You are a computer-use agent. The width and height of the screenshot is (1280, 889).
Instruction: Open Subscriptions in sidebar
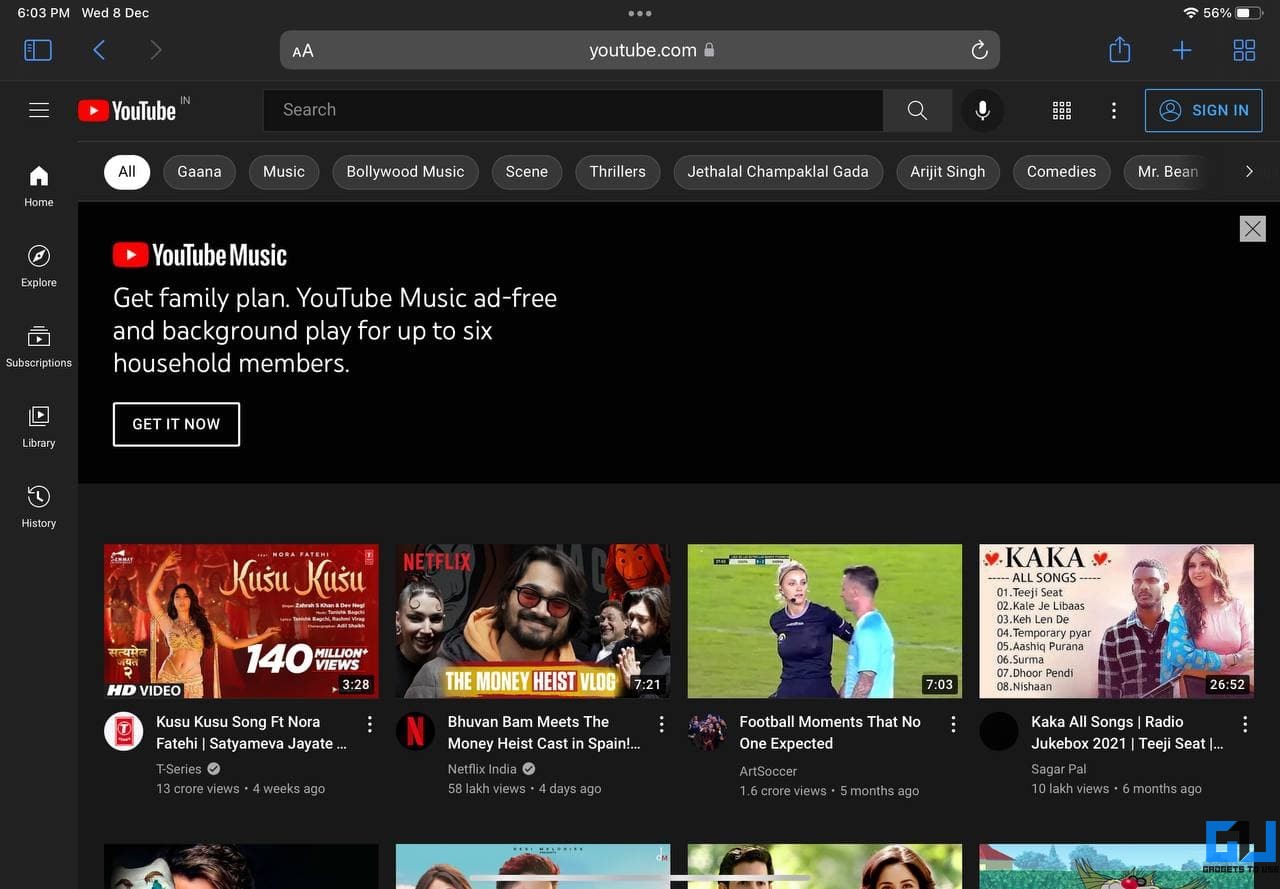(x=39, y=346)
